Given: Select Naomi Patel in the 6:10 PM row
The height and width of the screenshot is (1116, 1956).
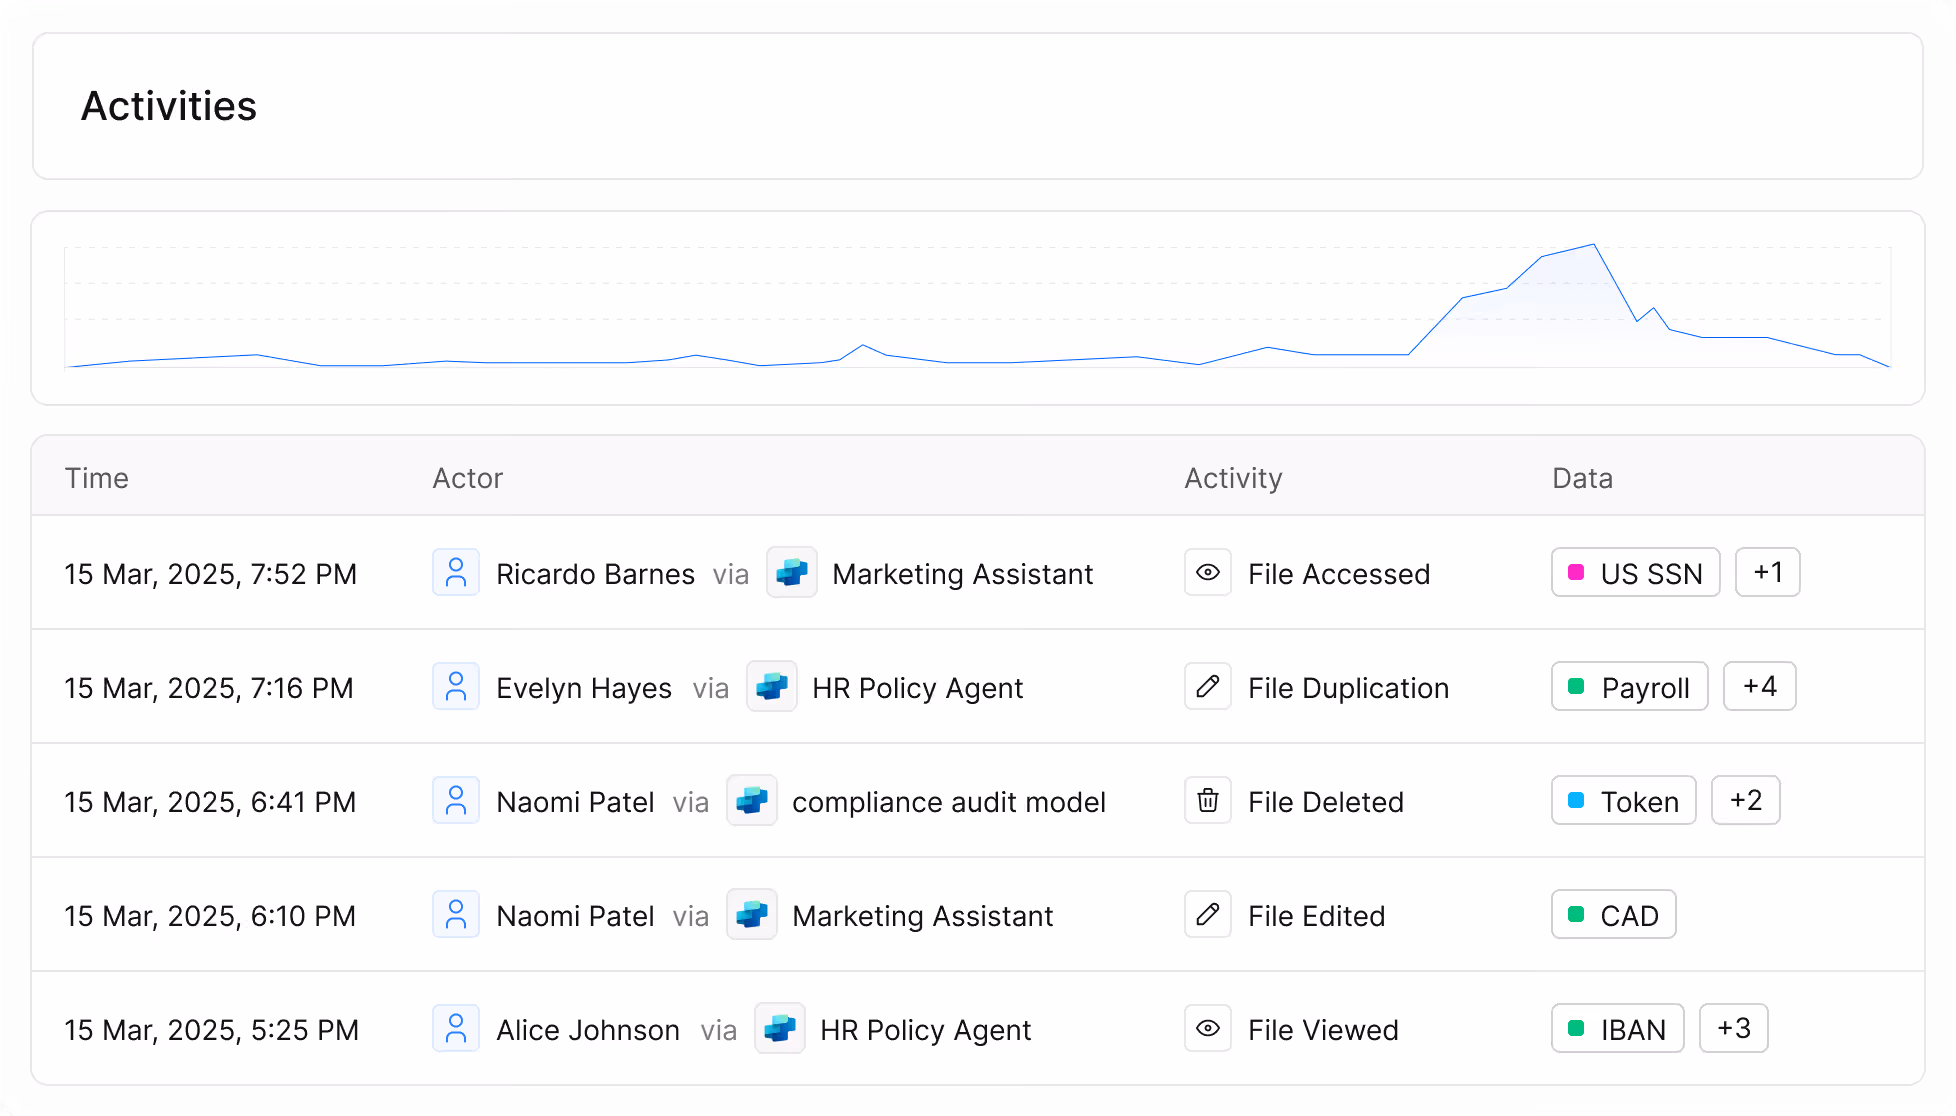Looking at the screenshot, I should point(575,916).
